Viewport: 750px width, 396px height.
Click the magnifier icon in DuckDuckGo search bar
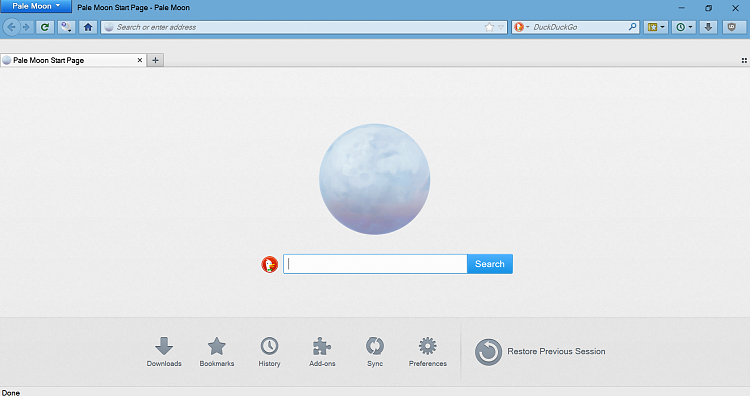(632, 27)
